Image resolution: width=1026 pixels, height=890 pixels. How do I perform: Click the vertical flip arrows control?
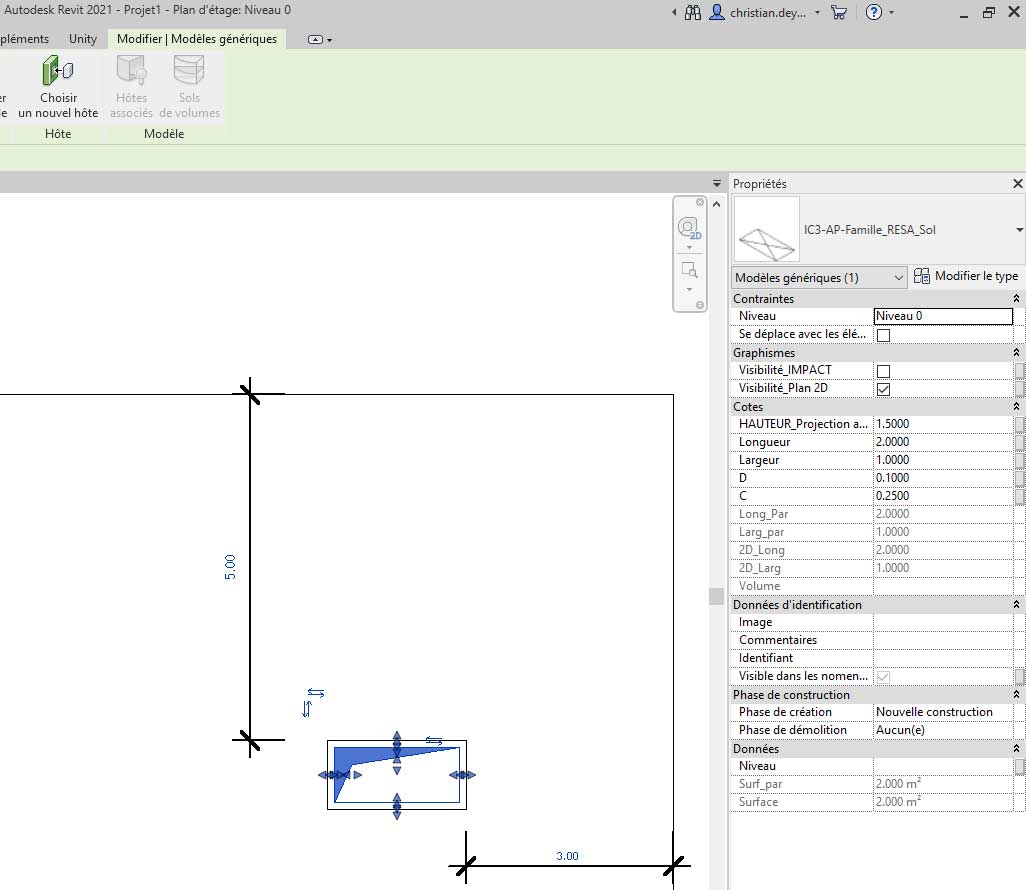(x=307, y=709)
